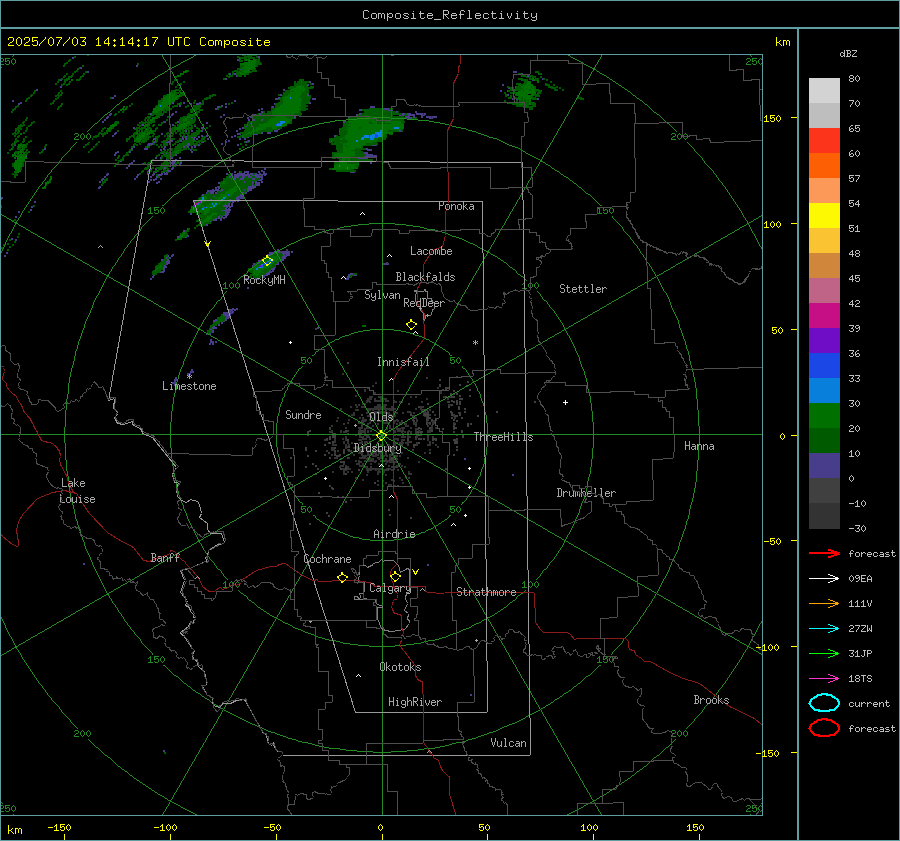Click the dBZ legend heading
Viewport: 900px width, 841px height.
tap(848, 54)
